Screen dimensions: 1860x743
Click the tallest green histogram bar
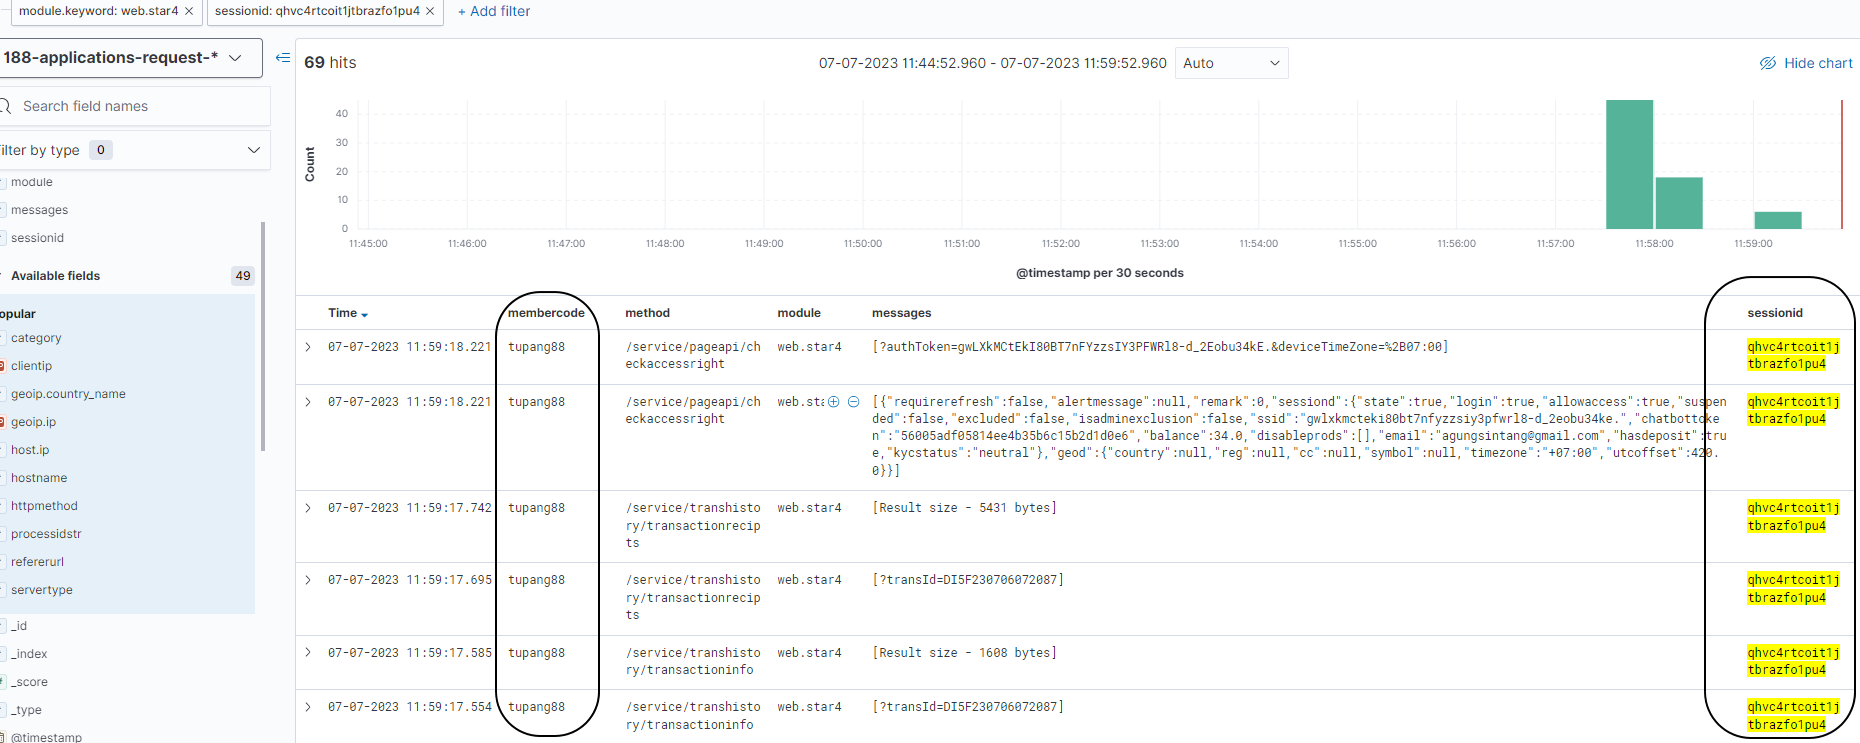(1629, 165)
